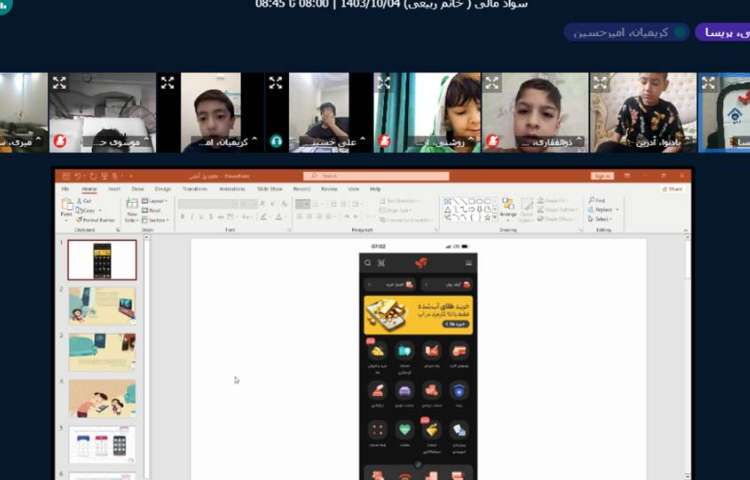Open the Layout dropdown
This screenshot has height=480, width=750.
click(155, 201)
